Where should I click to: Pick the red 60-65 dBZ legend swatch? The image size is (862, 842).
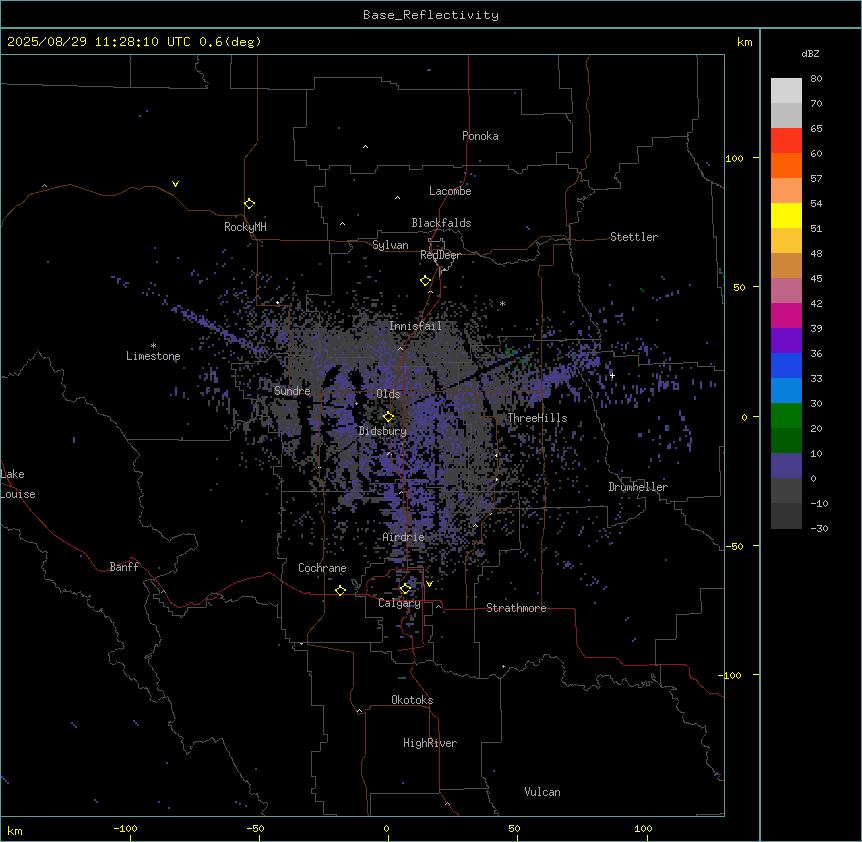coord(786,141)
